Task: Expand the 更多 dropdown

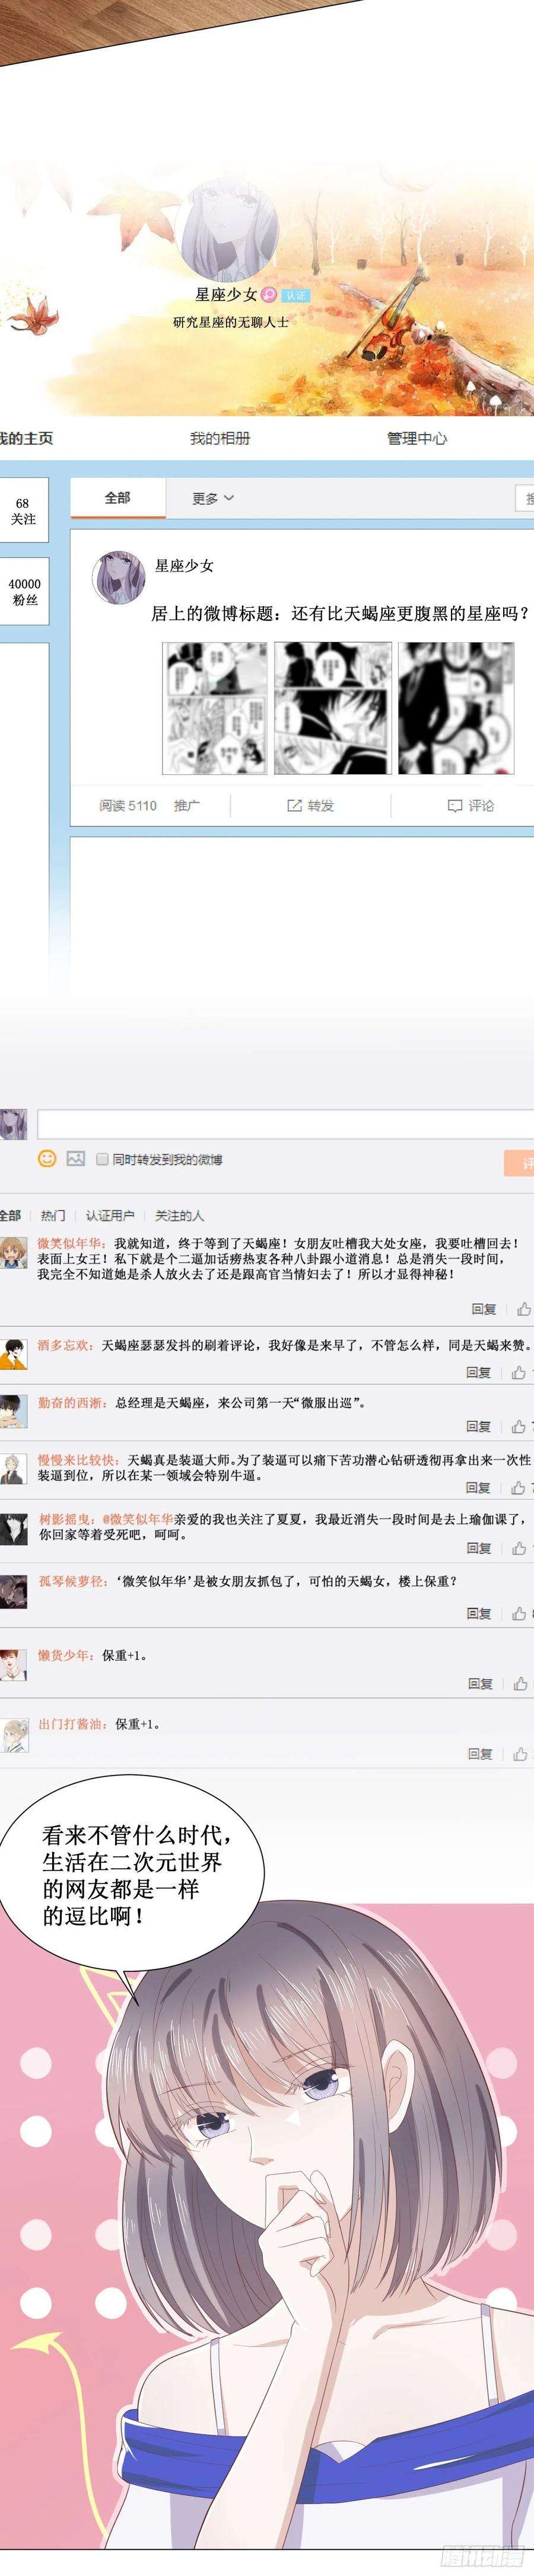Action: point(213,498)
